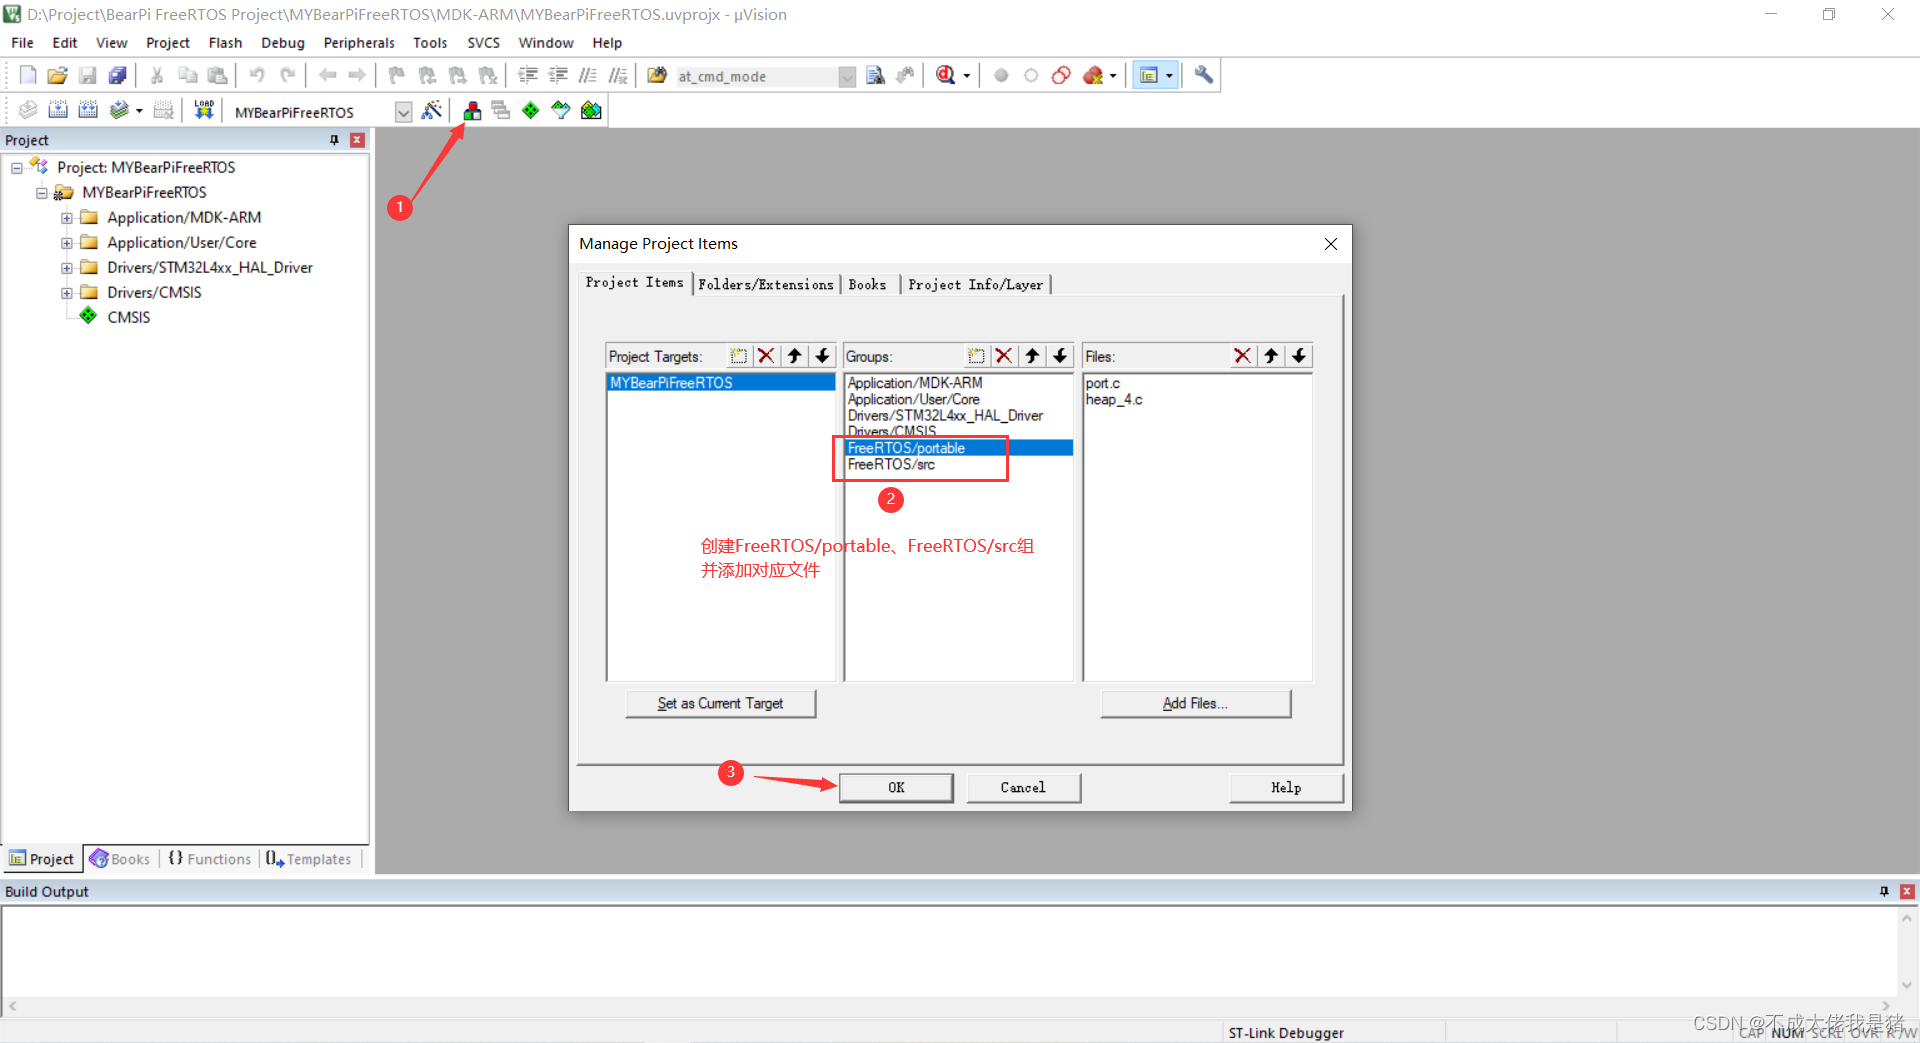Image resolution: width=1920 pixels, height=1043 pixels.
Task: Expand Application/MDK-ARM folder
Action: point(67,218)
